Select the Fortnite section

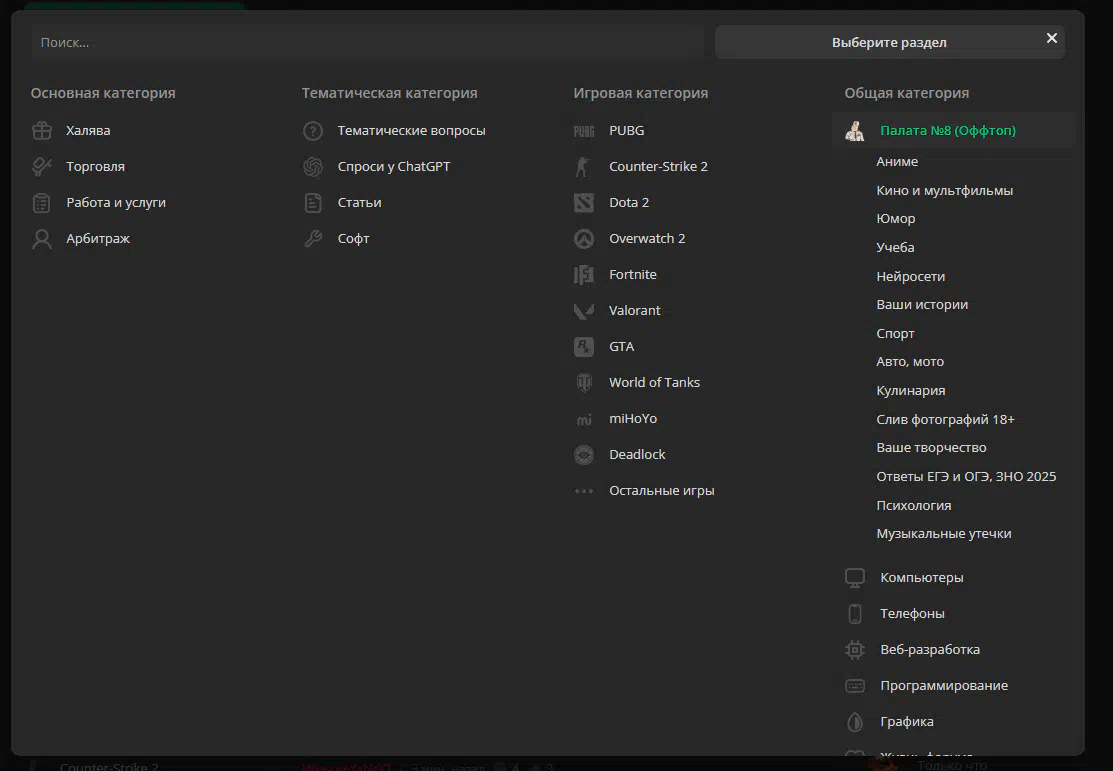coord(633,275)
